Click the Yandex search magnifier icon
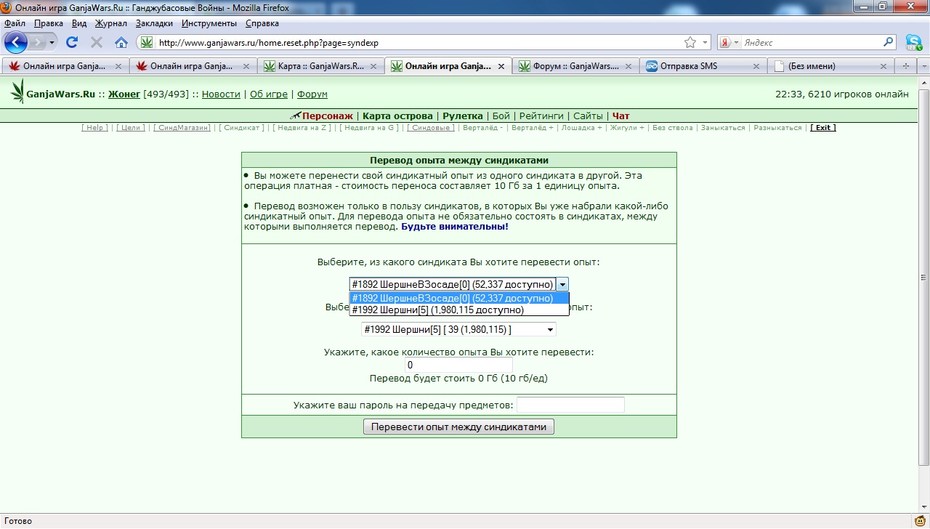This screenshot has height=529, width=930. tap(888, 42)
